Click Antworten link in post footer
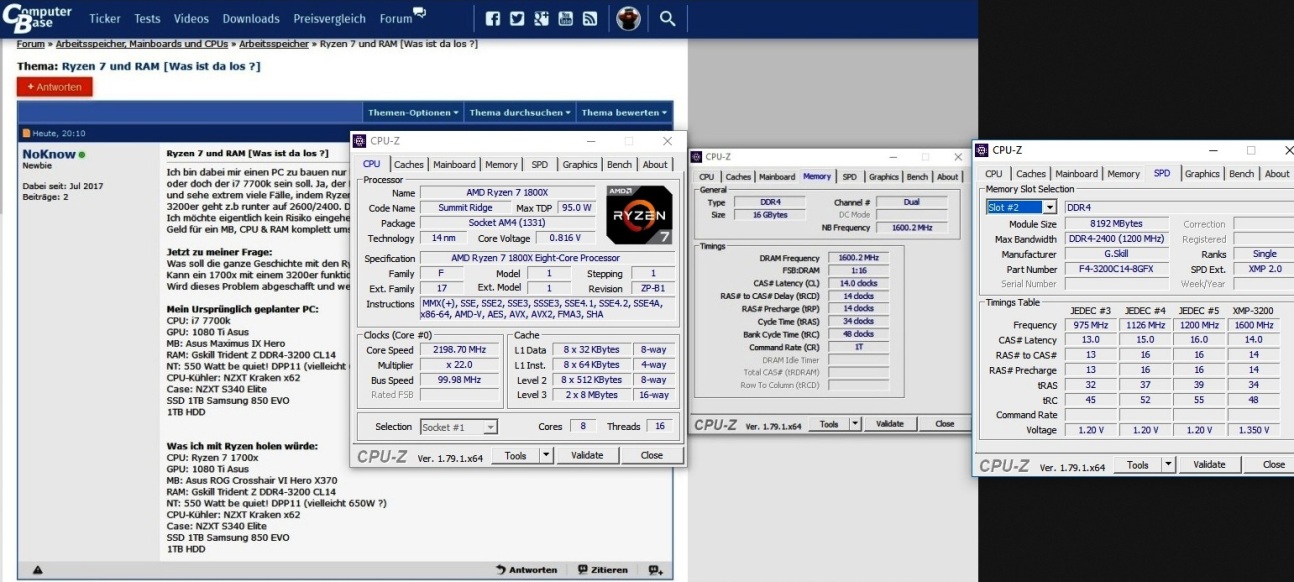Image resolution: width=1294 pixels, height=582 pixels. coord(527,570)
